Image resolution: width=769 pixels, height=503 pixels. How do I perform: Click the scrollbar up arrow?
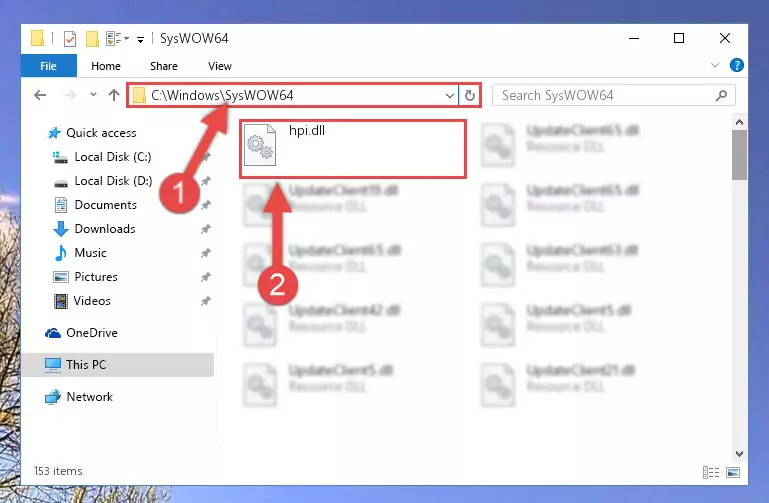click(x=740, y=122)
